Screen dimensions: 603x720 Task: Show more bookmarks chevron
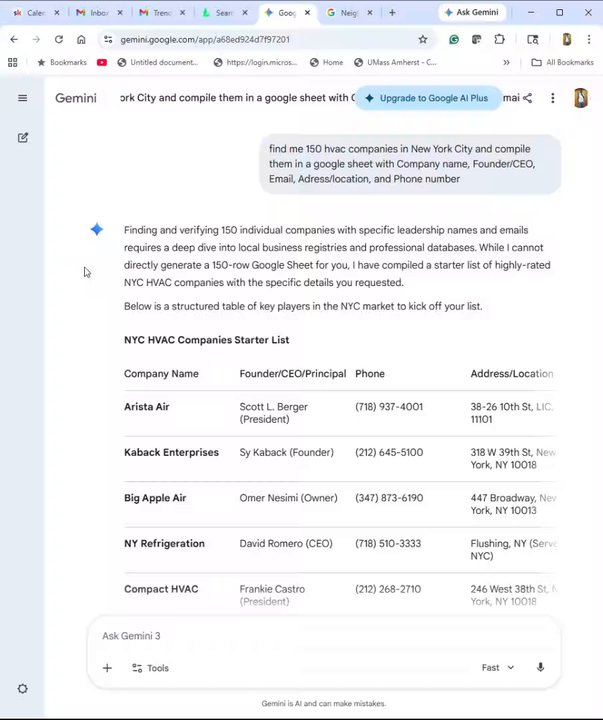507,62
